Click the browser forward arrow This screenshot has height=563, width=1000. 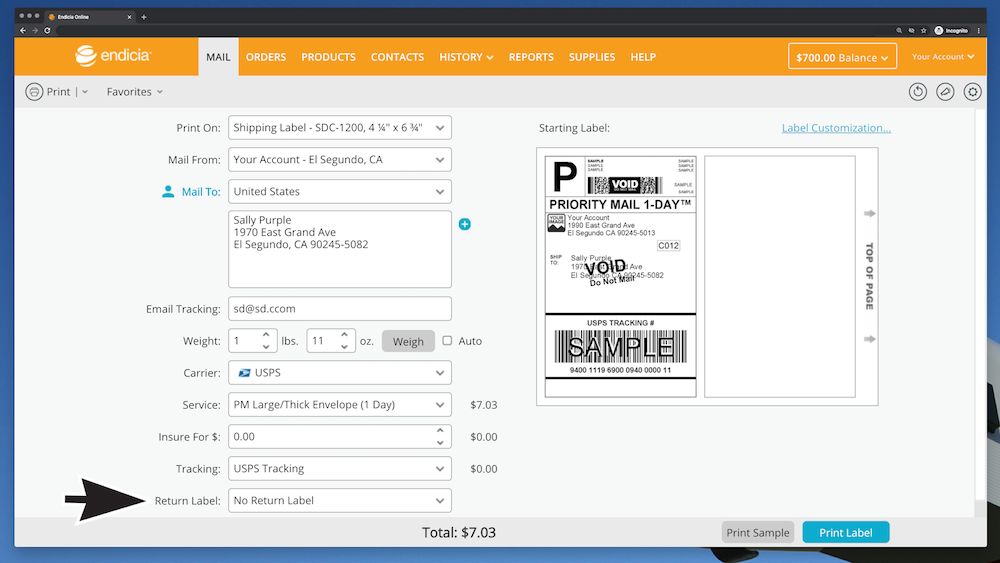[x=35, y=31]
